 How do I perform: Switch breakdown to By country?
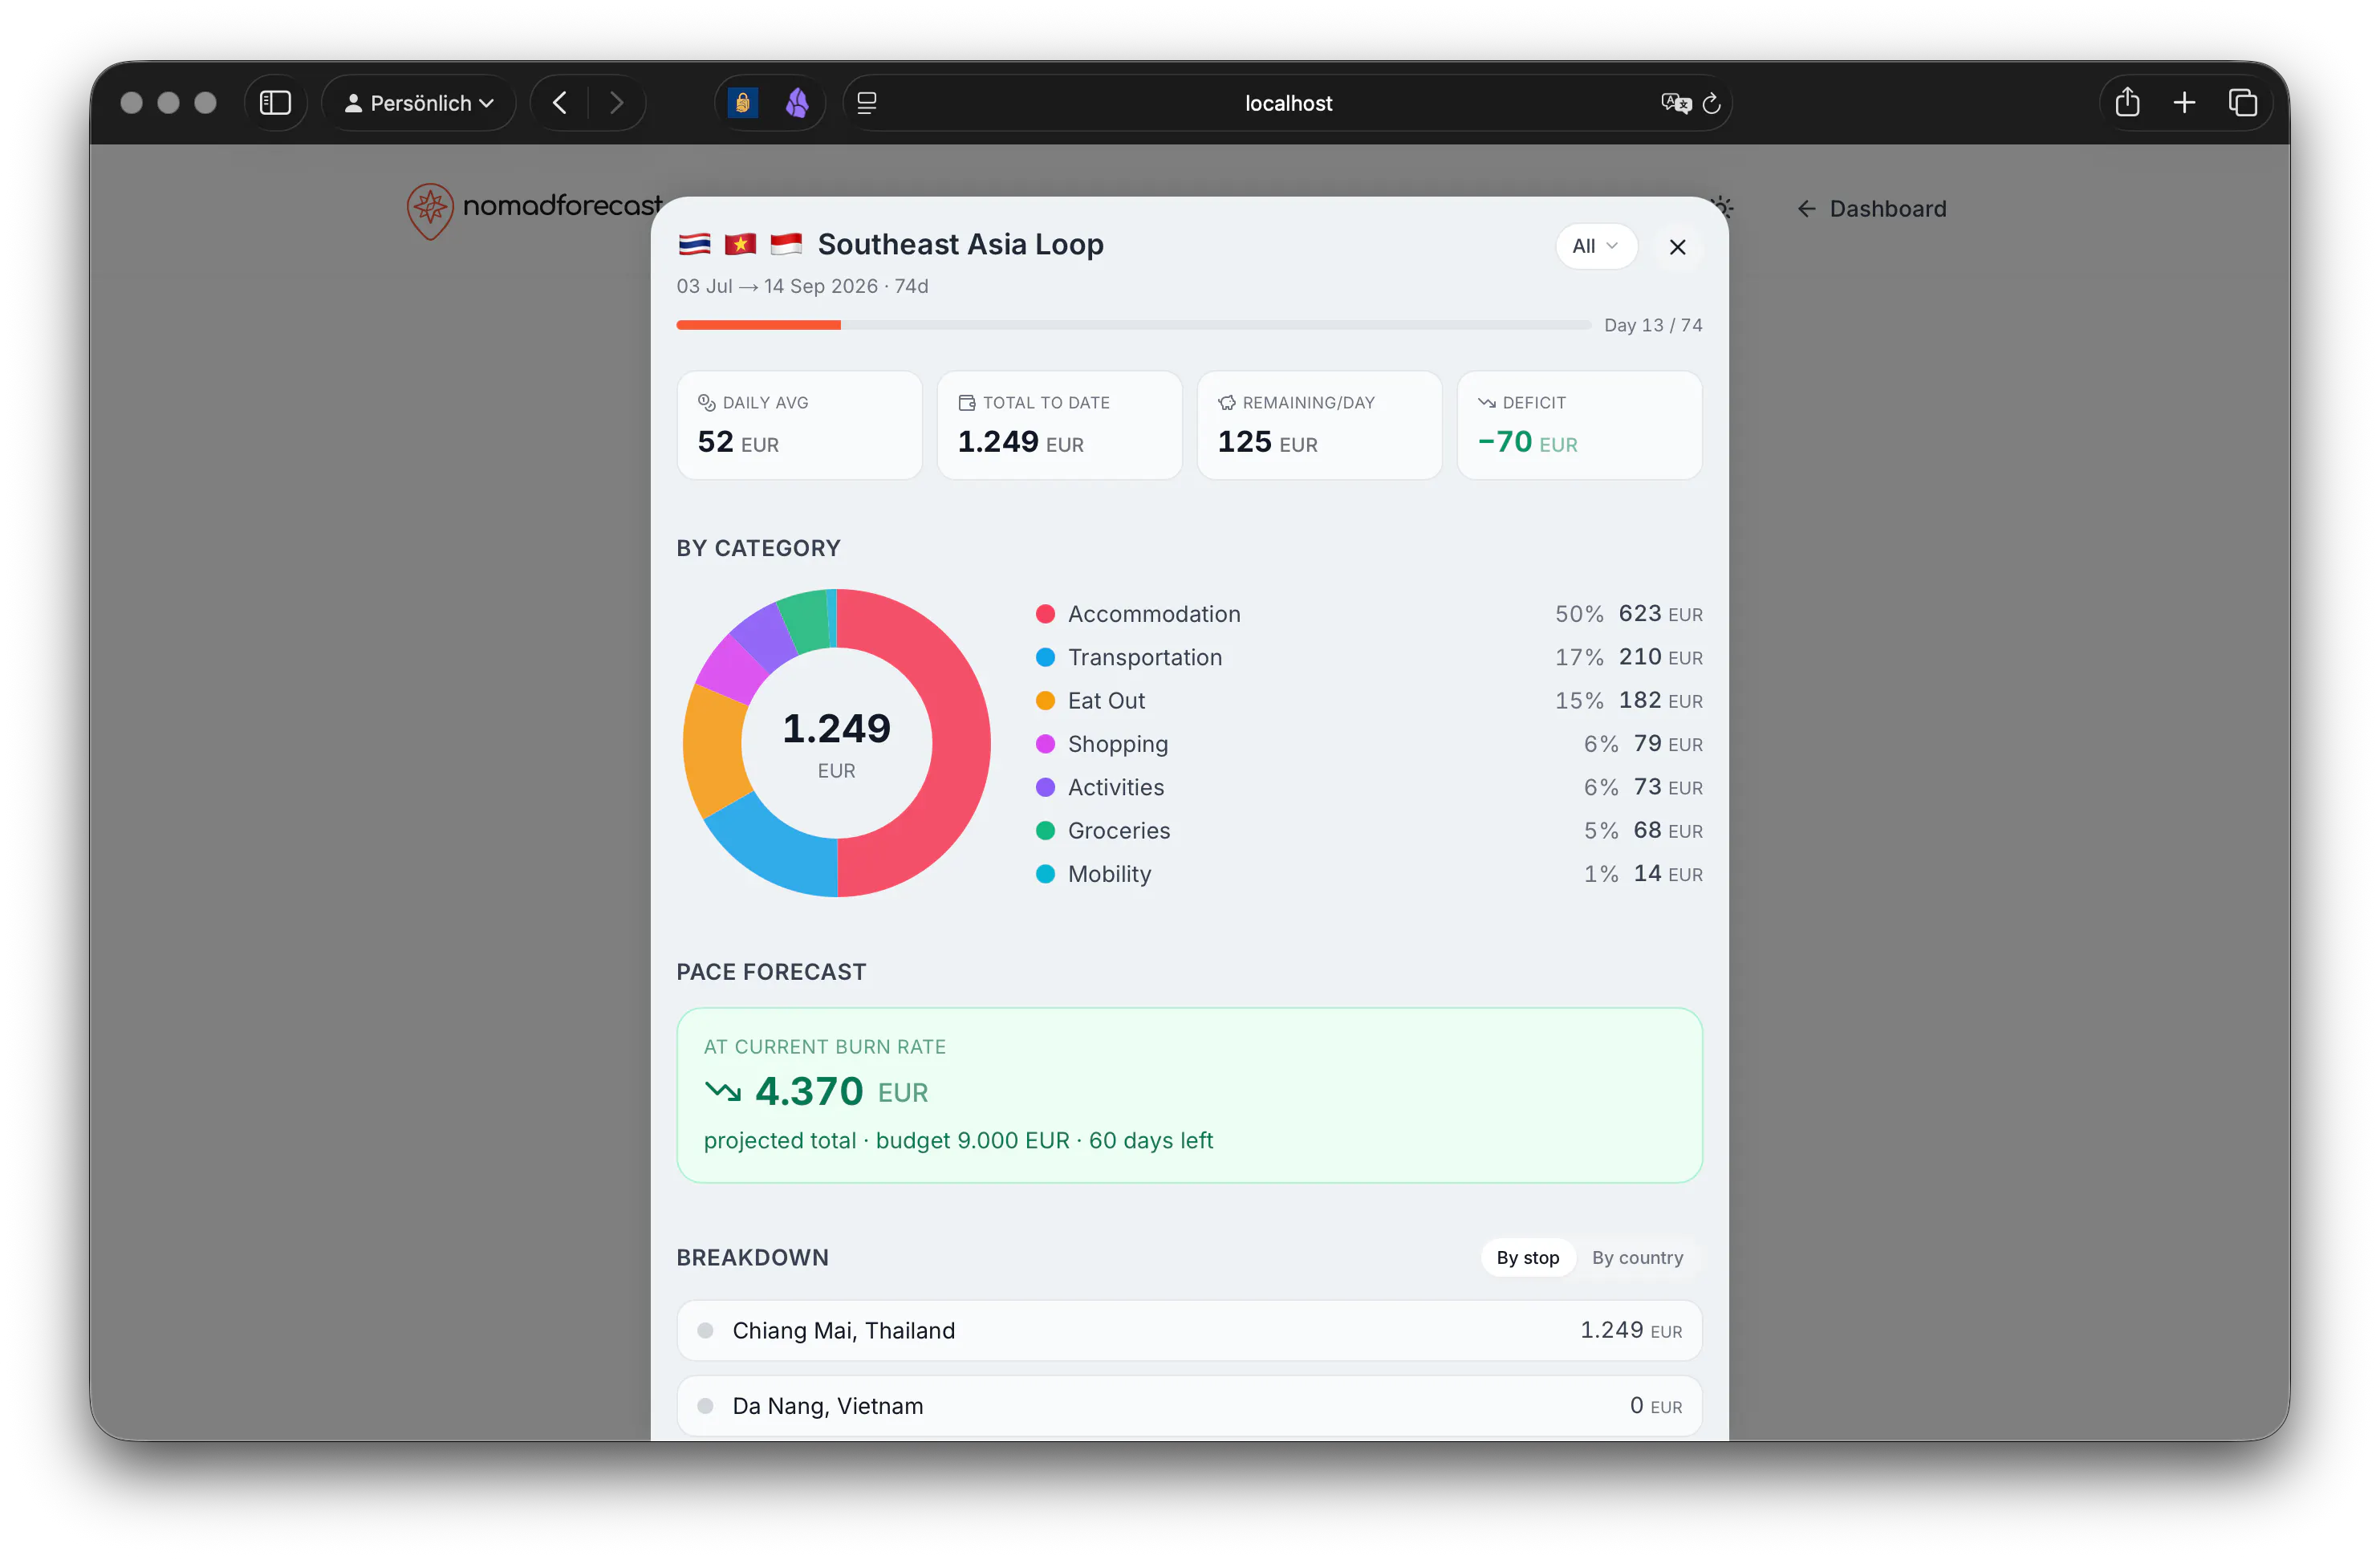click(1637, 1257)
